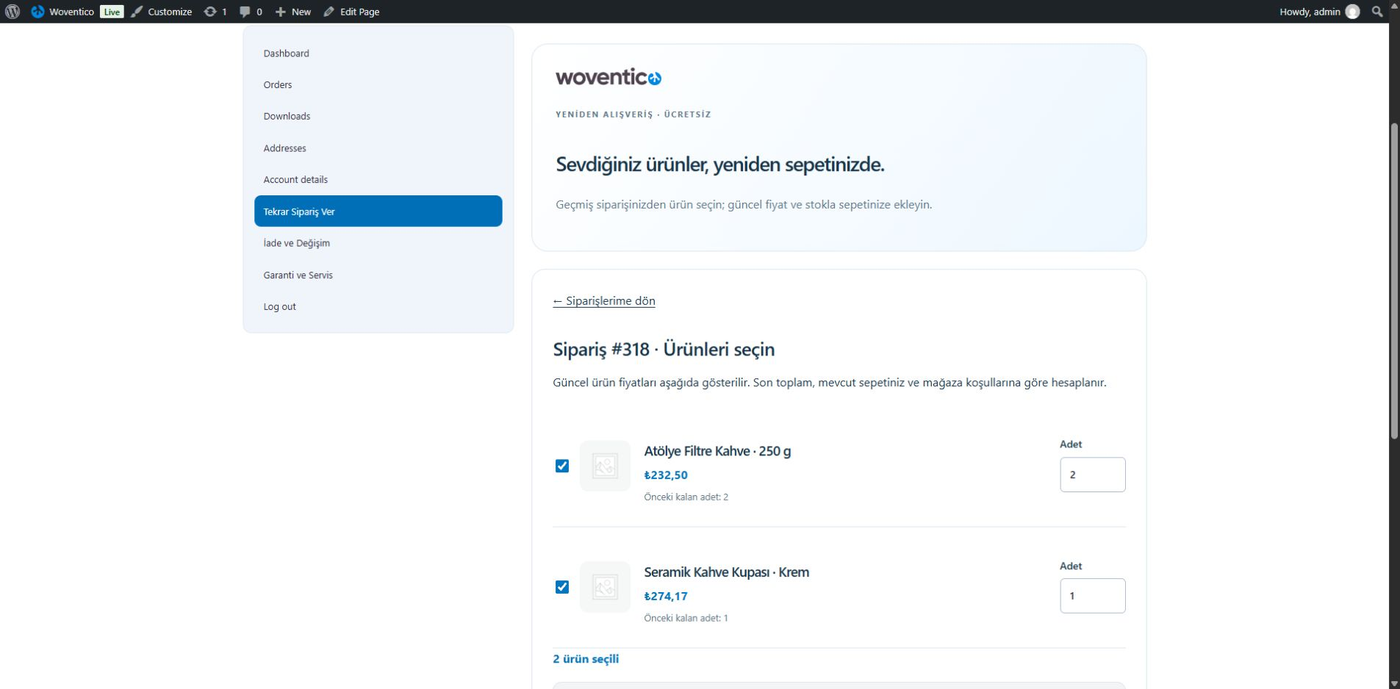Open the Woventico site icon in the admin bar
The width and height of the screenshot is (1400, 689).
(38, 11)
